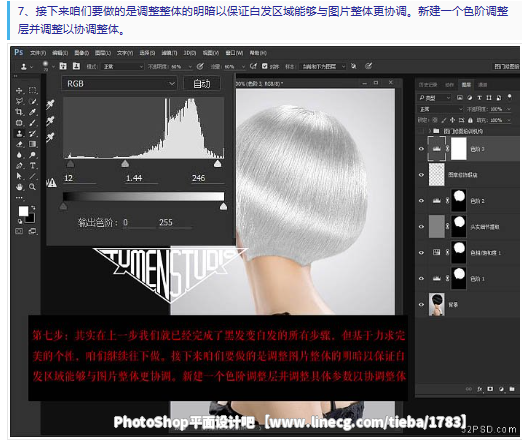Select the Pen tool

click(x=19, y=166)
